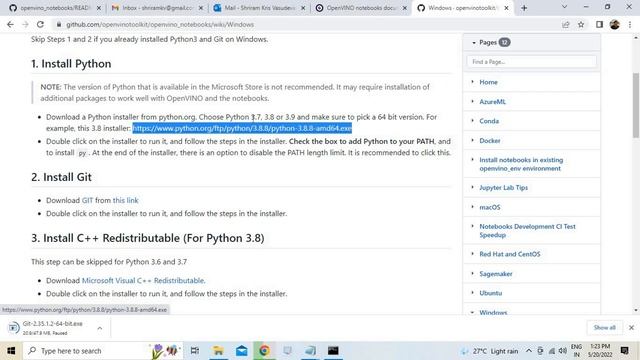This screenshot has width=640, height=360.
Task: Close the downloads bar
Action: click(631, 328)
